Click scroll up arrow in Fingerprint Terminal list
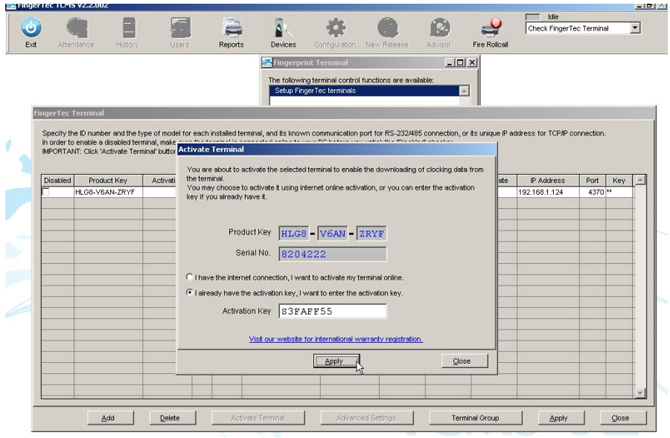Viewport: 670px width, 438px height. [464, 91]
